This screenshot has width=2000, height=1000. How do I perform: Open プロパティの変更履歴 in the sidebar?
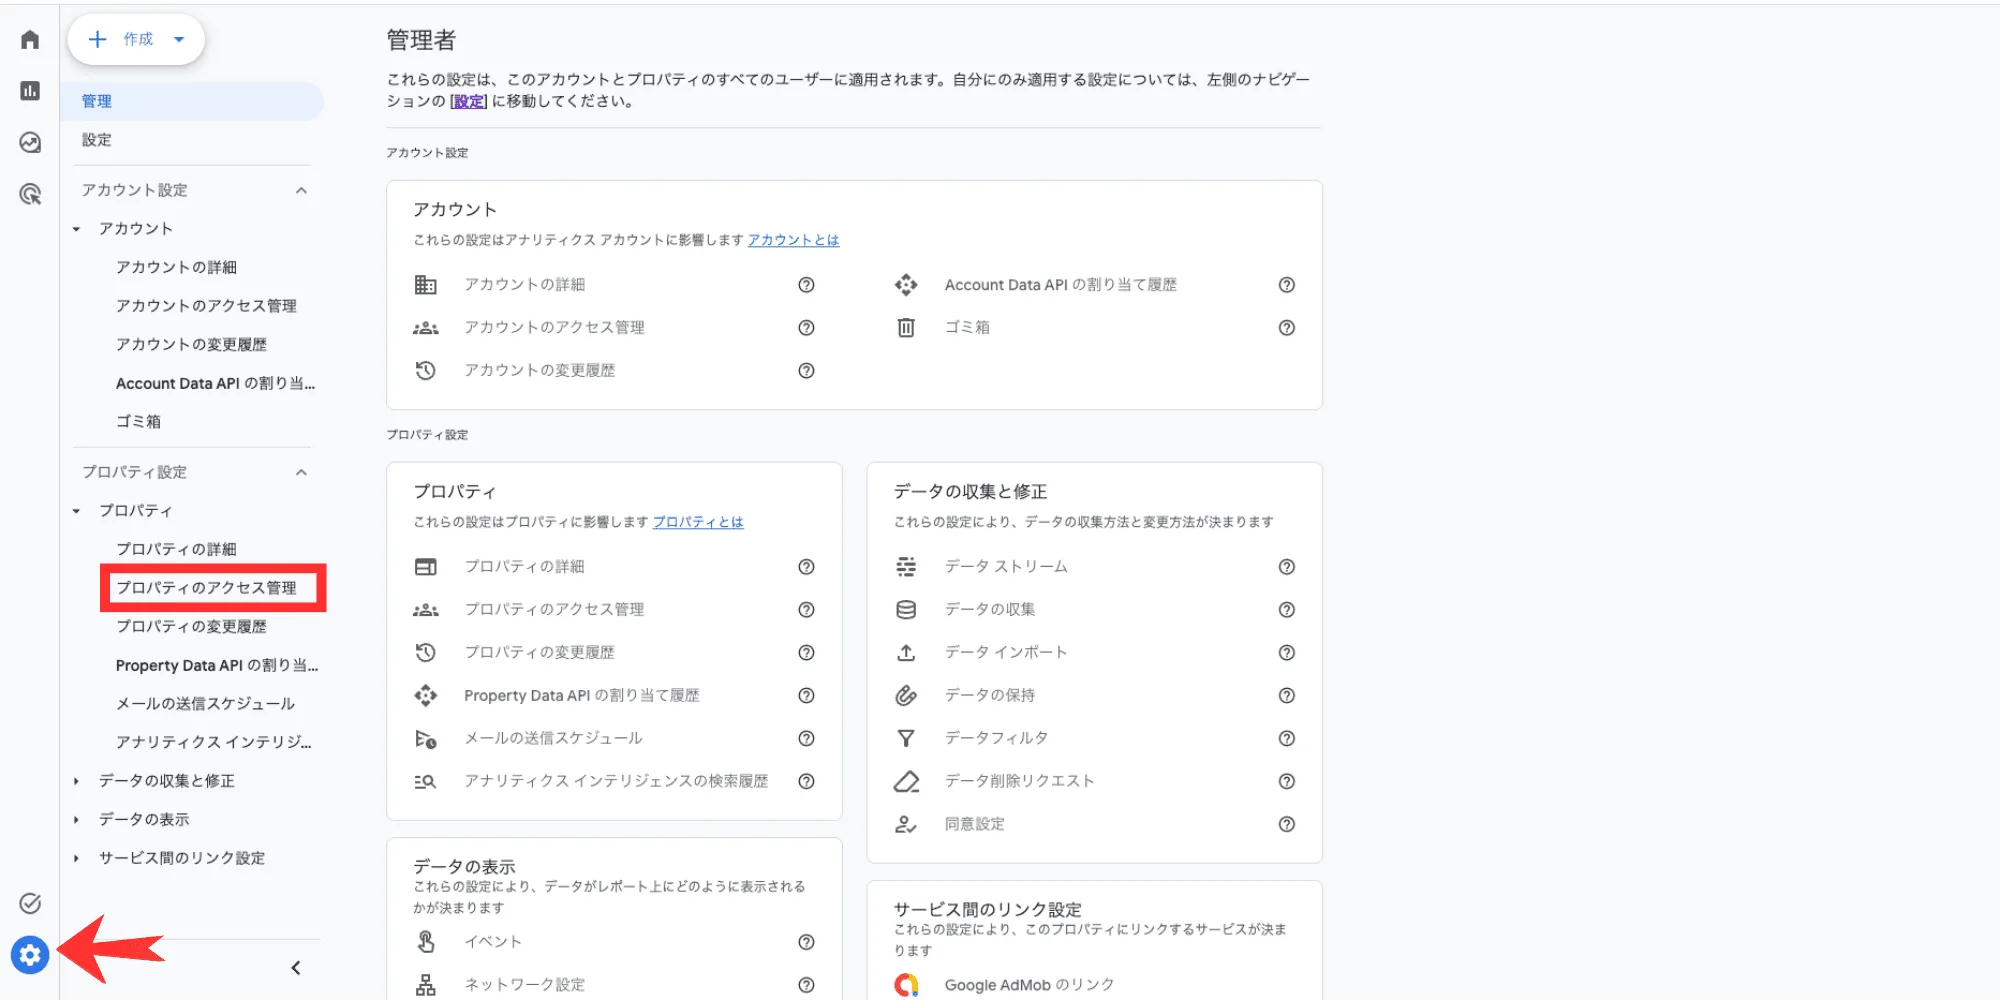click(191, 626)
